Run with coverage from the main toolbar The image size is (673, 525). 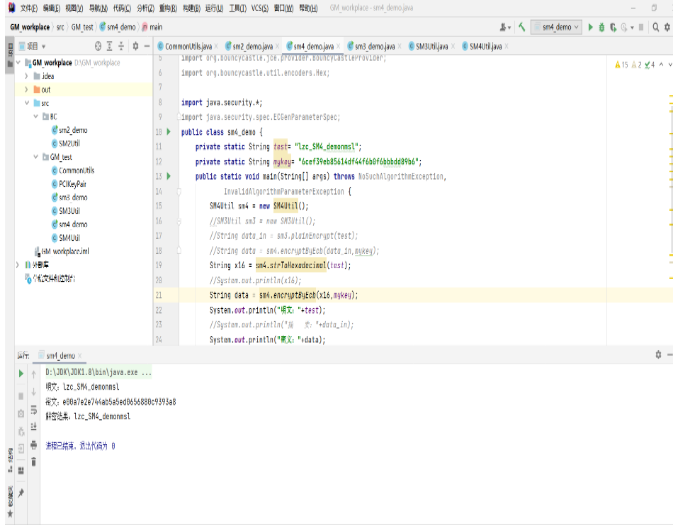[613, 27]
